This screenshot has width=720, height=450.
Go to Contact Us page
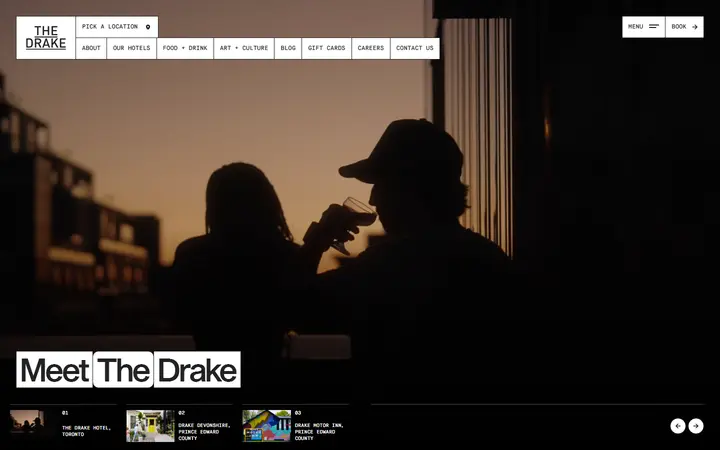[415, 48]
